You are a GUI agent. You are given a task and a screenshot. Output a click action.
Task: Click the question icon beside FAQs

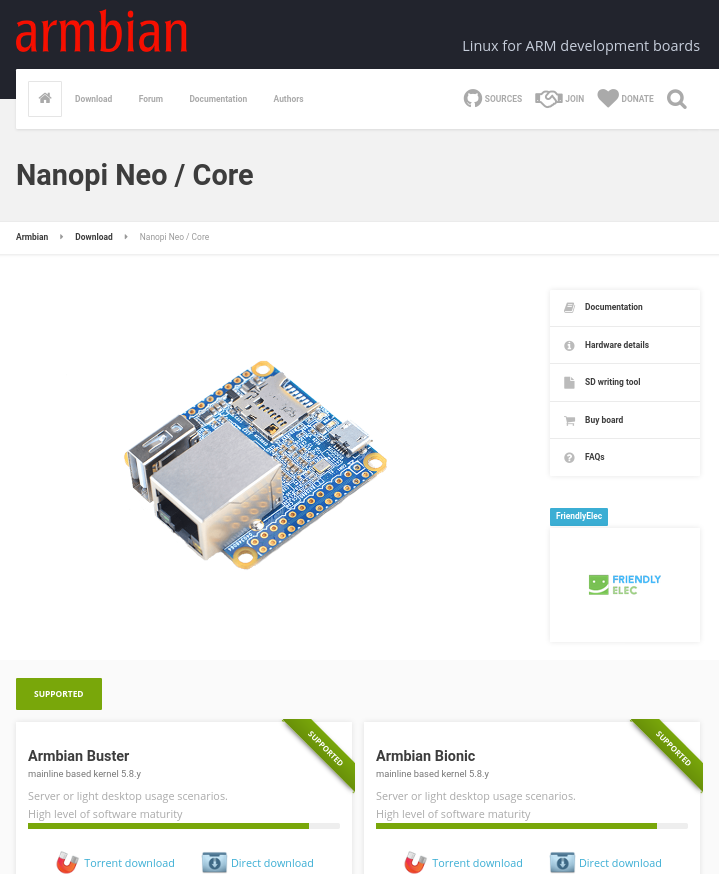(x=569, y=458)
